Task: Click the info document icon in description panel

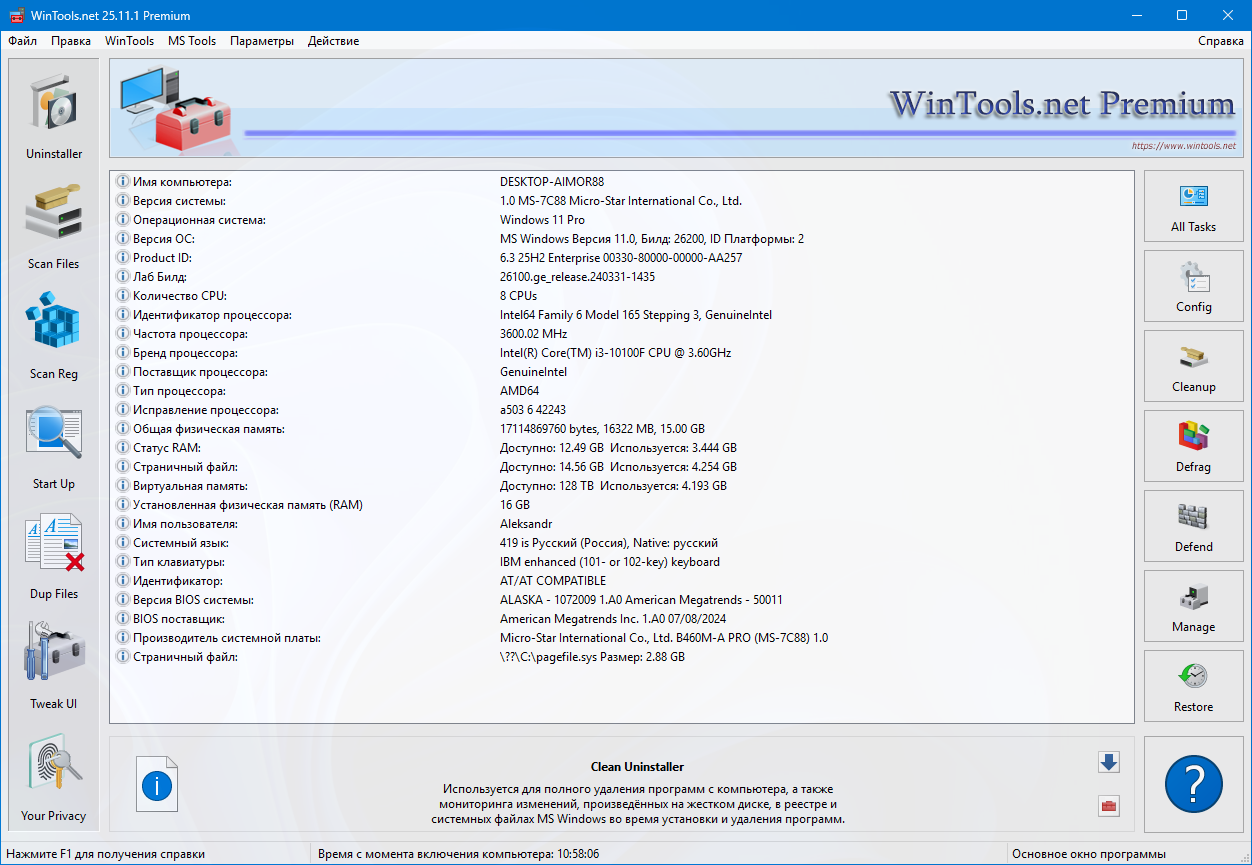Action: [157, 784]
